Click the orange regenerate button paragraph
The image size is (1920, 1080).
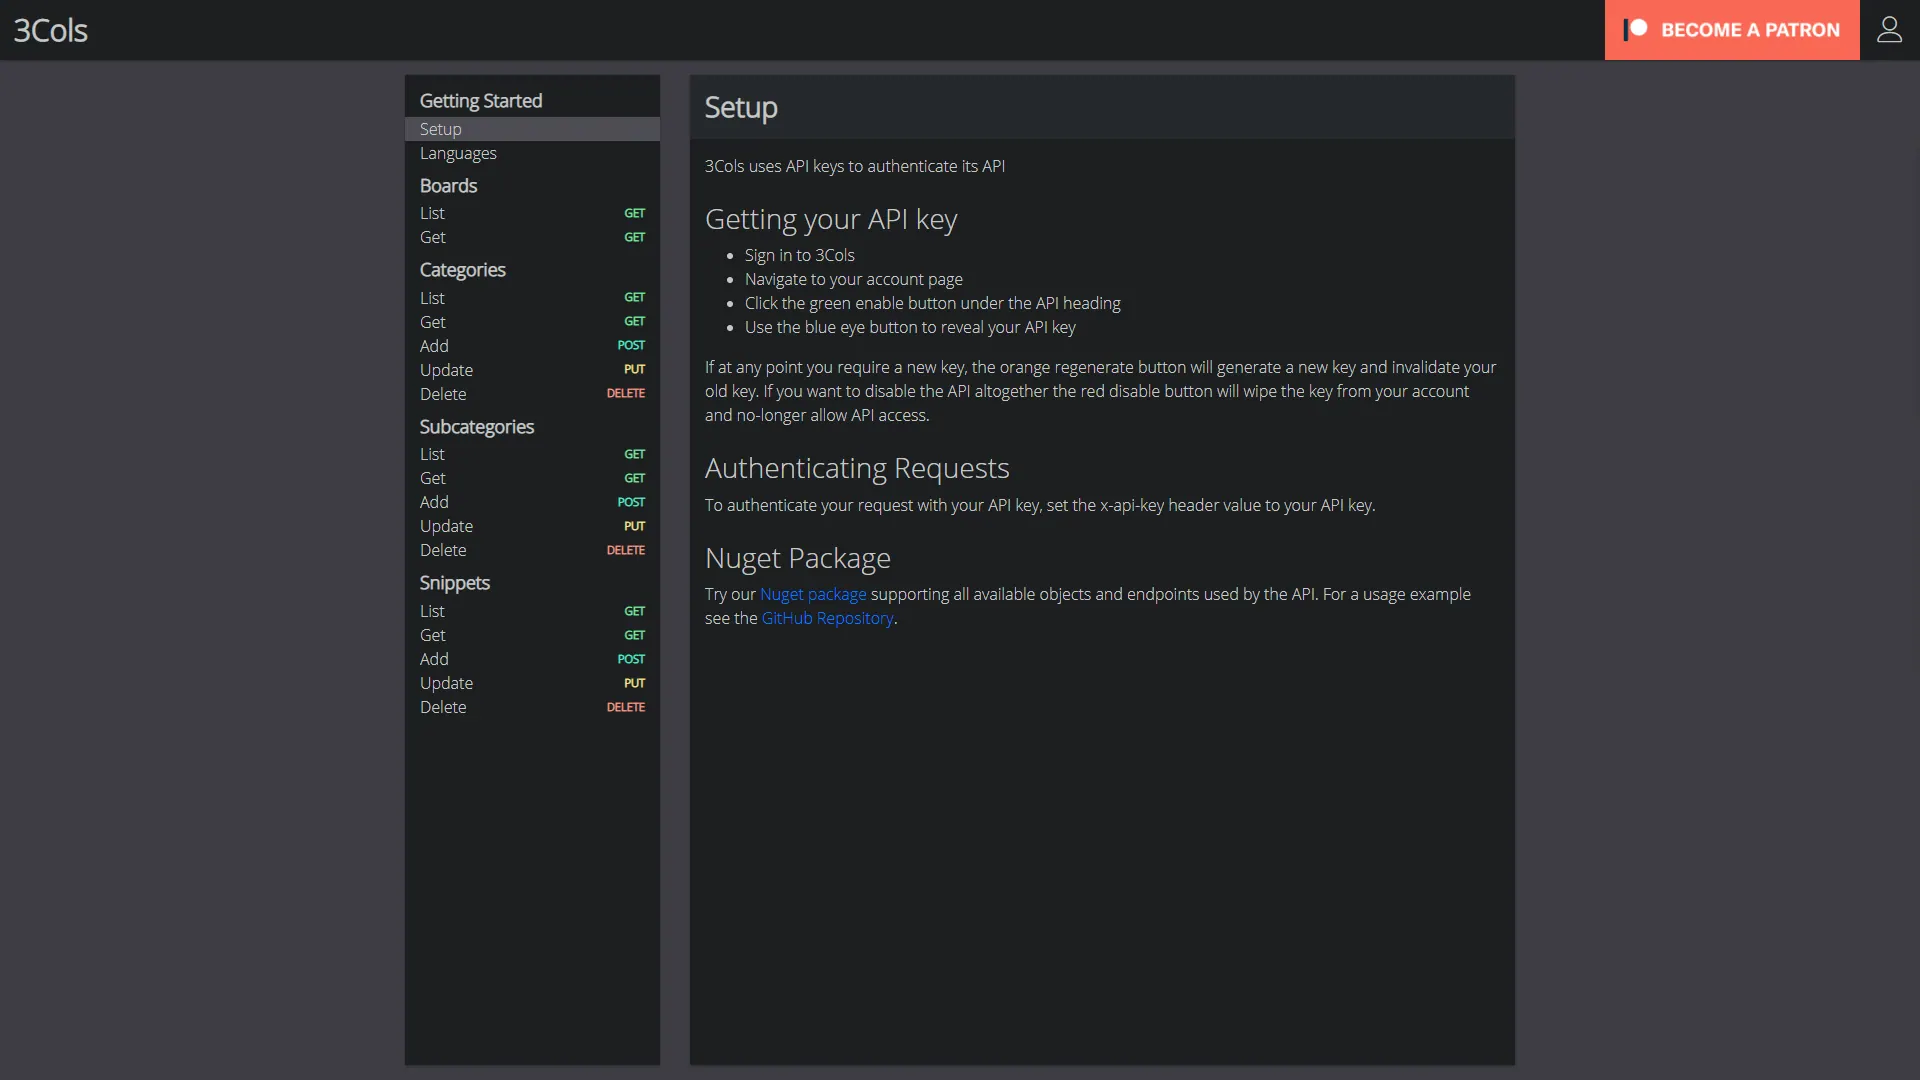click(x=1101, y=391)
